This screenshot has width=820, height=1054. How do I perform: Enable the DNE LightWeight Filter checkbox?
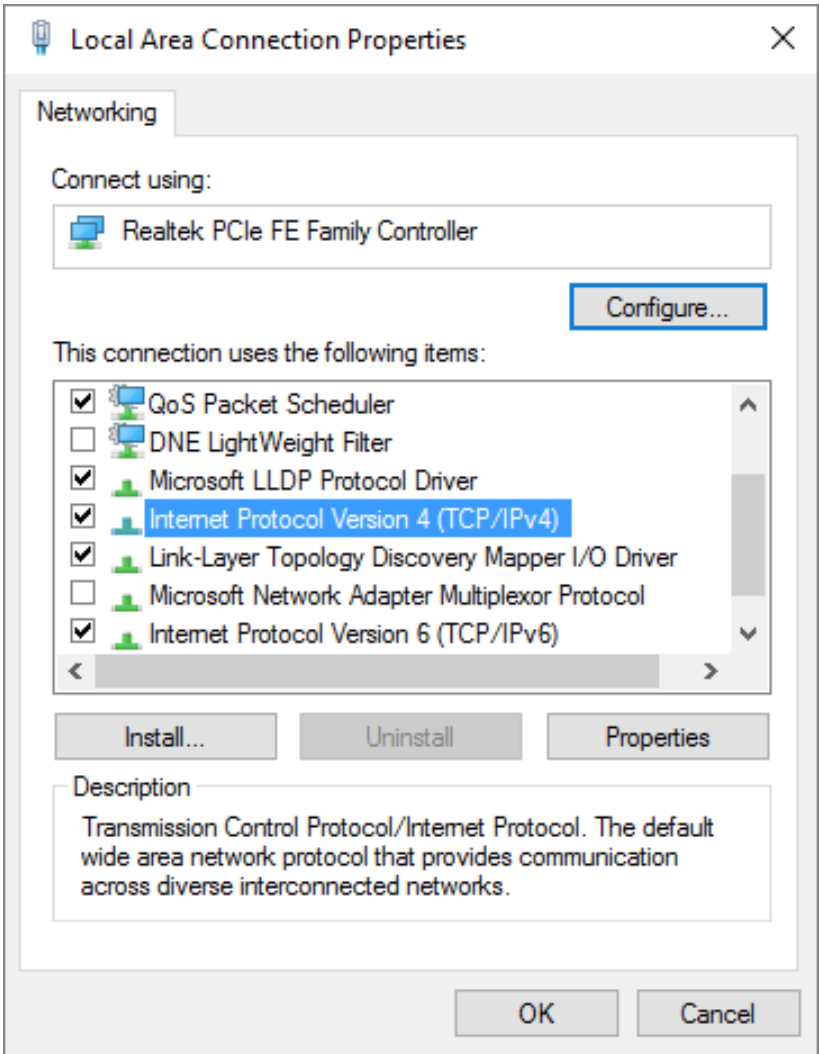point(83,440)
